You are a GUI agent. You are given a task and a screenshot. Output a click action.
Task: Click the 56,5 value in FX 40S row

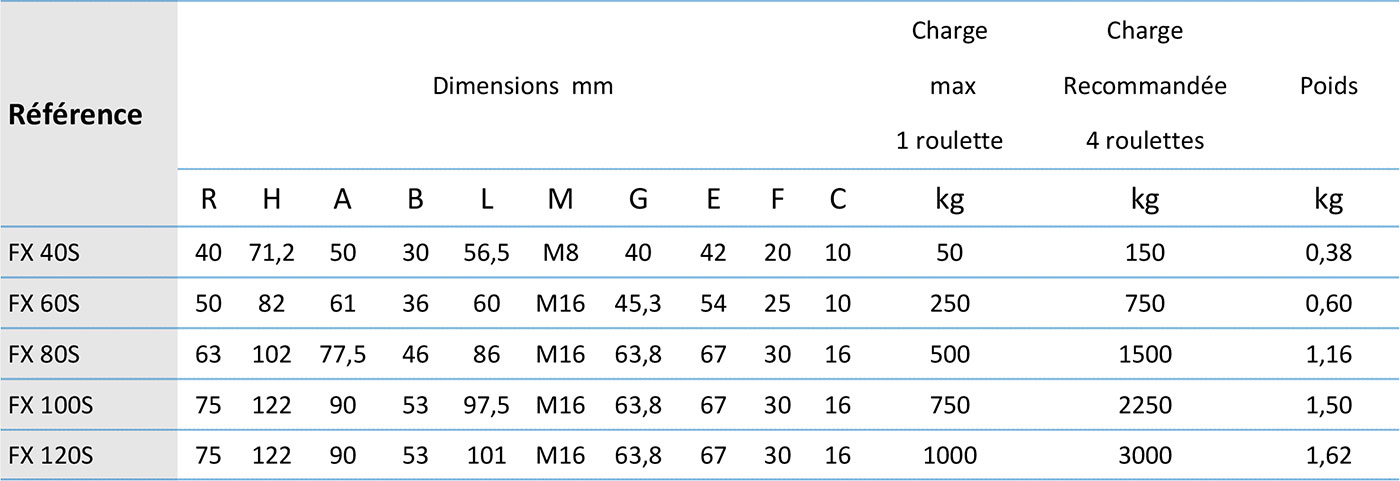(487, 253)
